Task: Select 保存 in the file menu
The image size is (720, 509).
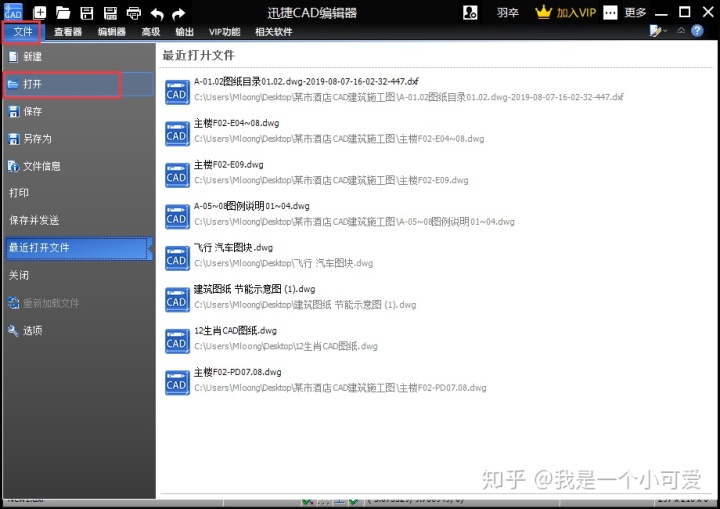Action: [78, 111]
